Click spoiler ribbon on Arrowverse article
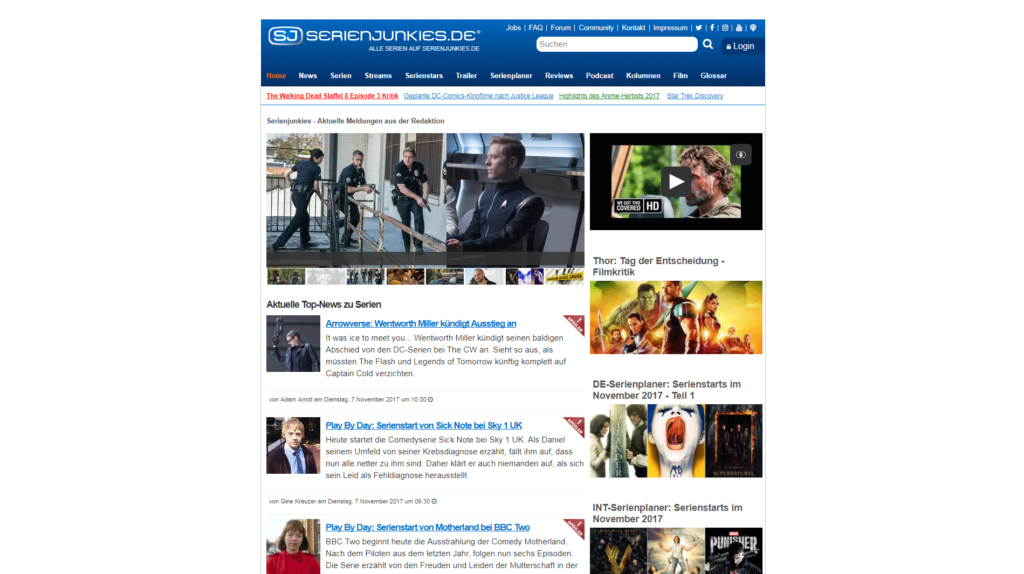Image resolution: width=1024 pixels, height=574 pixels. pyautogui.click(x=575, y=324)
